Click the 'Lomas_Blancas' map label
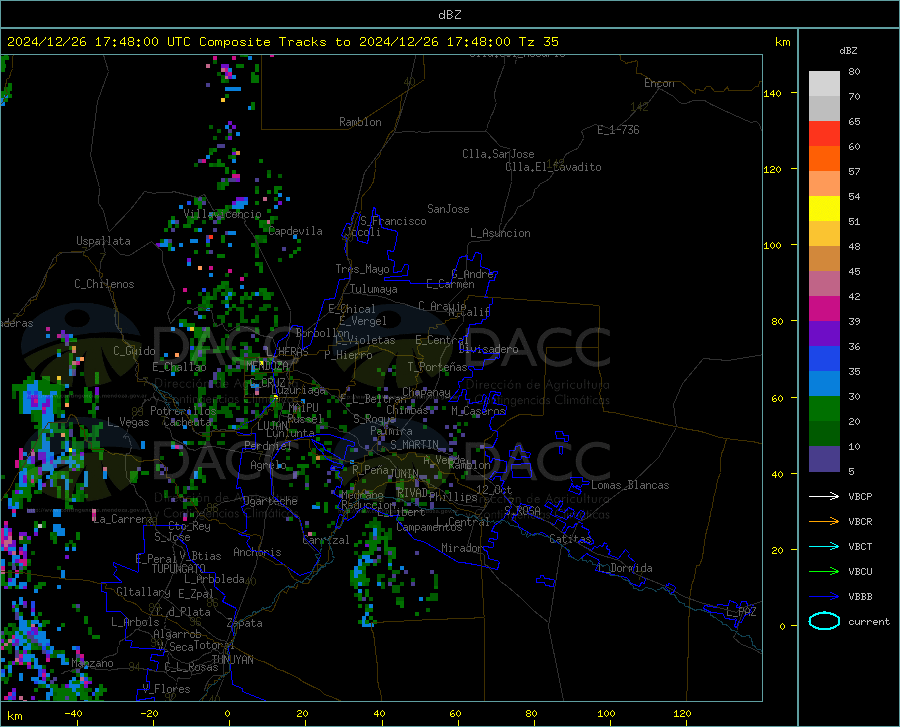Viewport: 900px width, 727px height. point(630,485)
